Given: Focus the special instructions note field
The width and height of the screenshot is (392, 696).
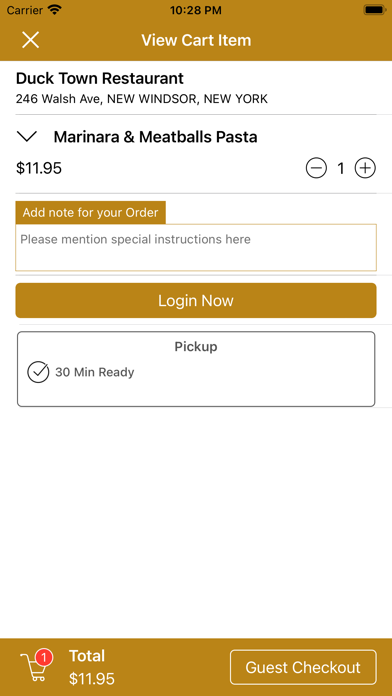Looking at the screenshot, I should pyautogui.click(x=196, y=248).
